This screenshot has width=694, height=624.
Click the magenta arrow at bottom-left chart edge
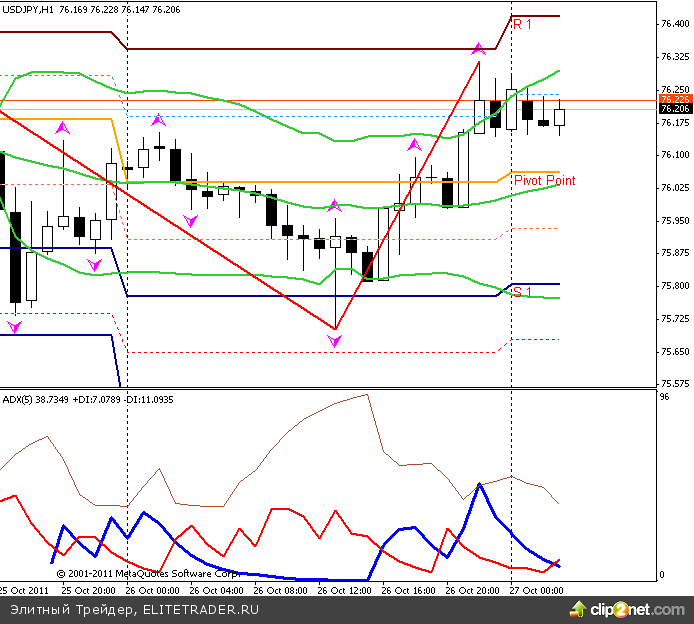tap(14, 327)
